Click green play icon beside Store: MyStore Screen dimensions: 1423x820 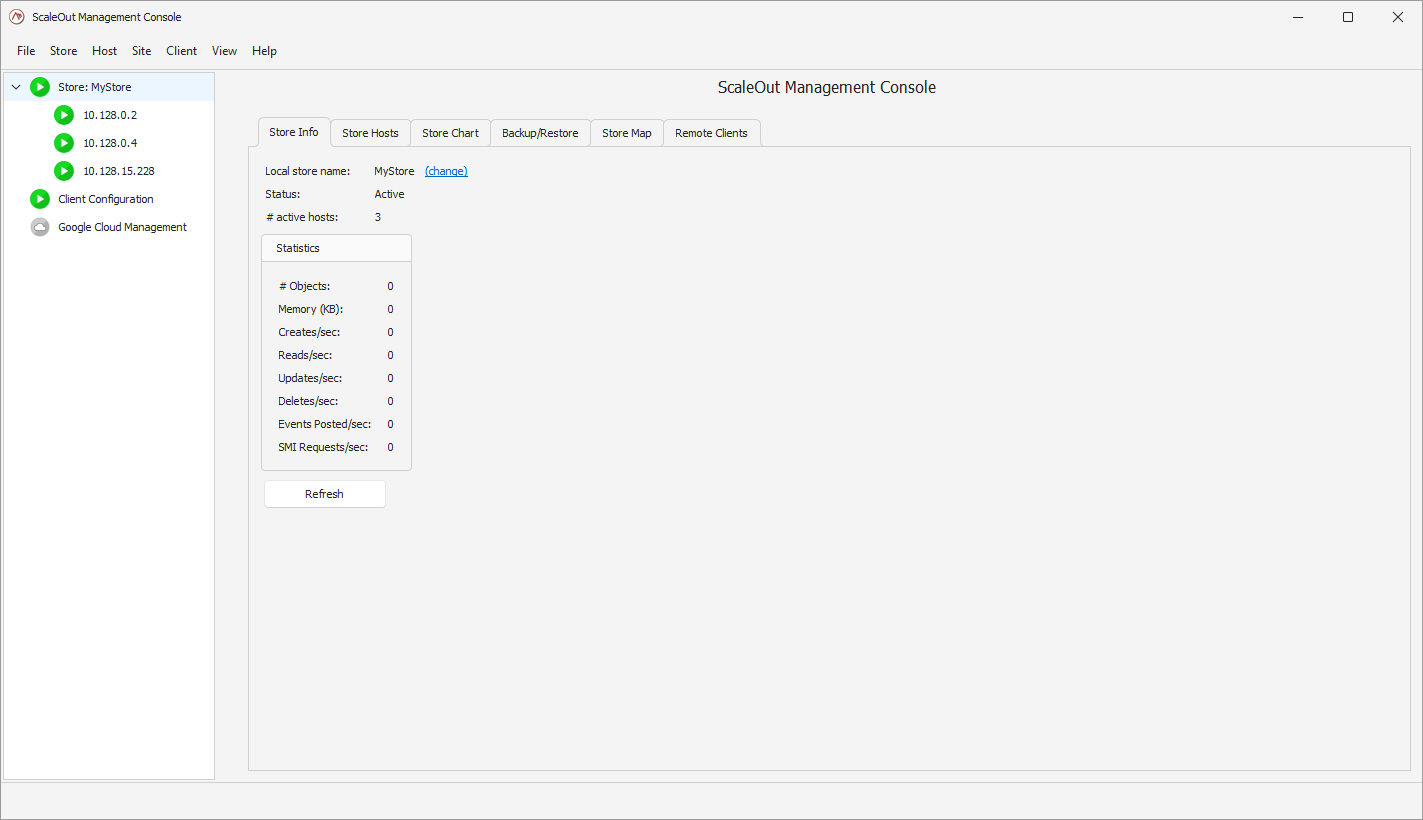(40, 87)
